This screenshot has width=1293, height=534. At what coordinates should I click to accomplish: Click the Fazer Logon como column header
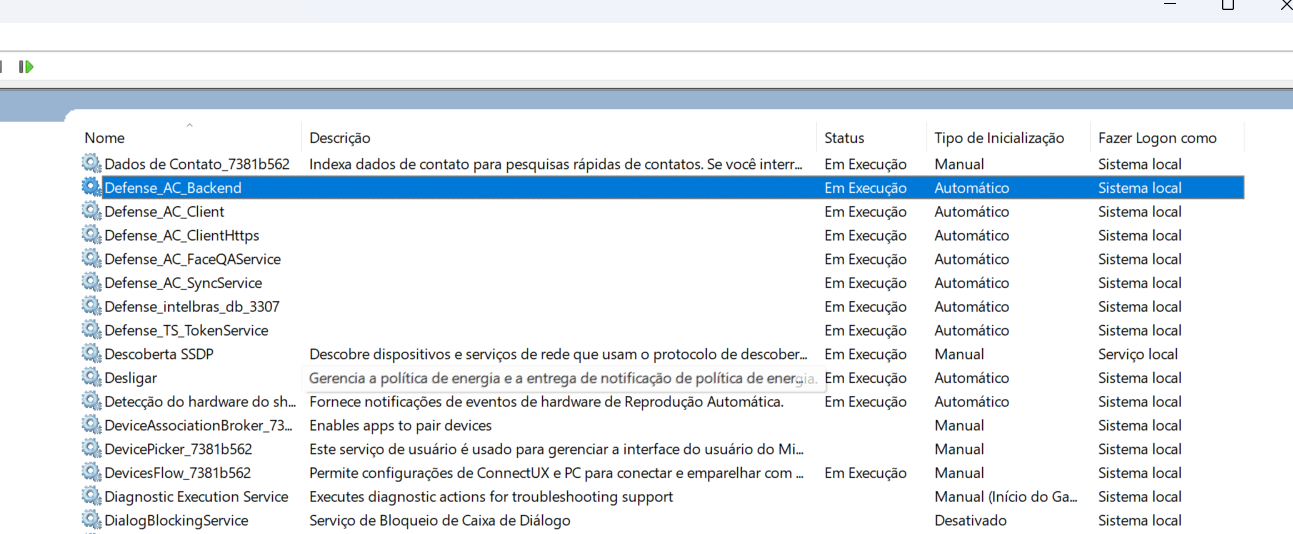tap(1157, 138)
